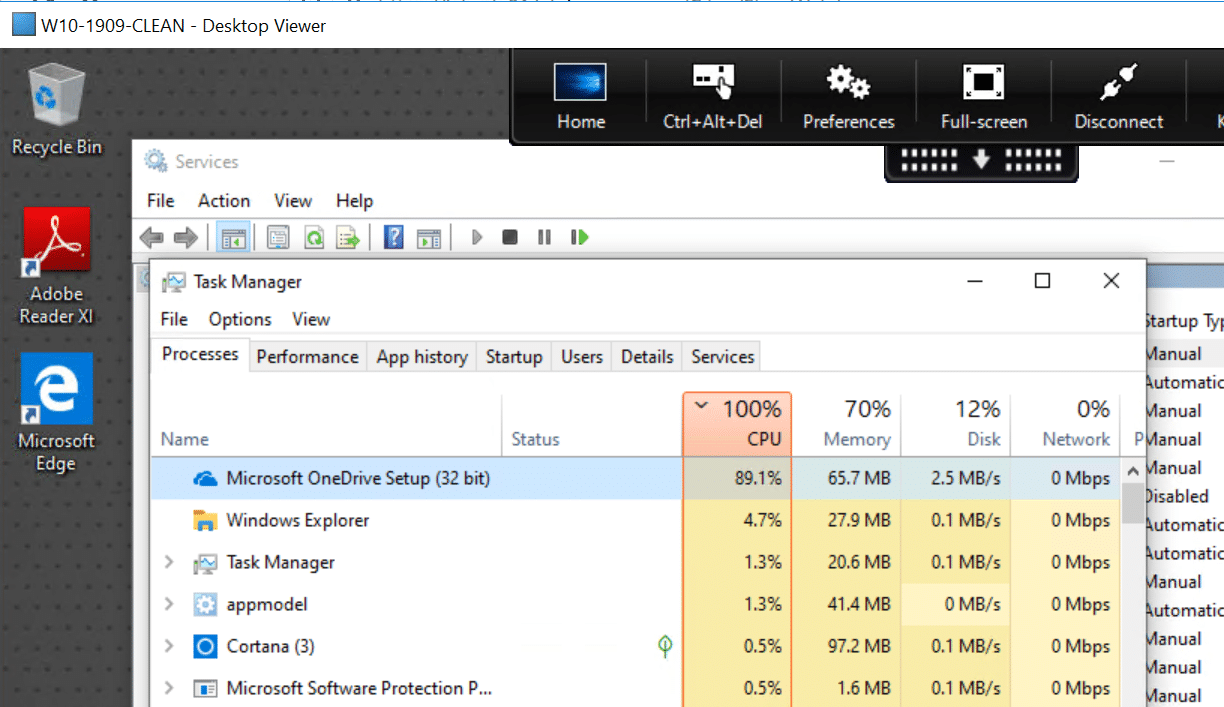Sort processes by Status column header
1224x707 pixels.
pos(591,424)
